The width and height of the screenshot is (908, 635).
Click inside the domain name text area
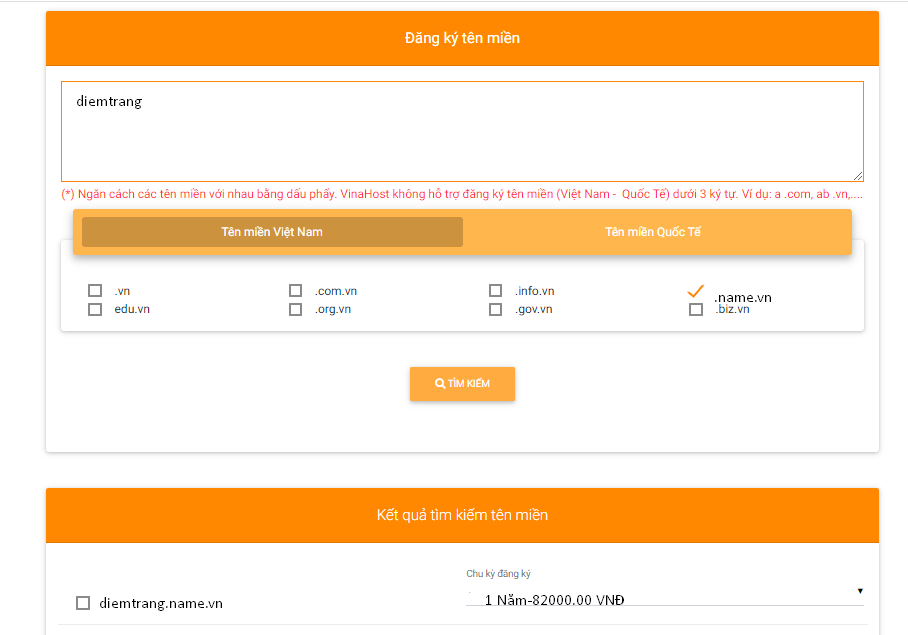point(462,130)
